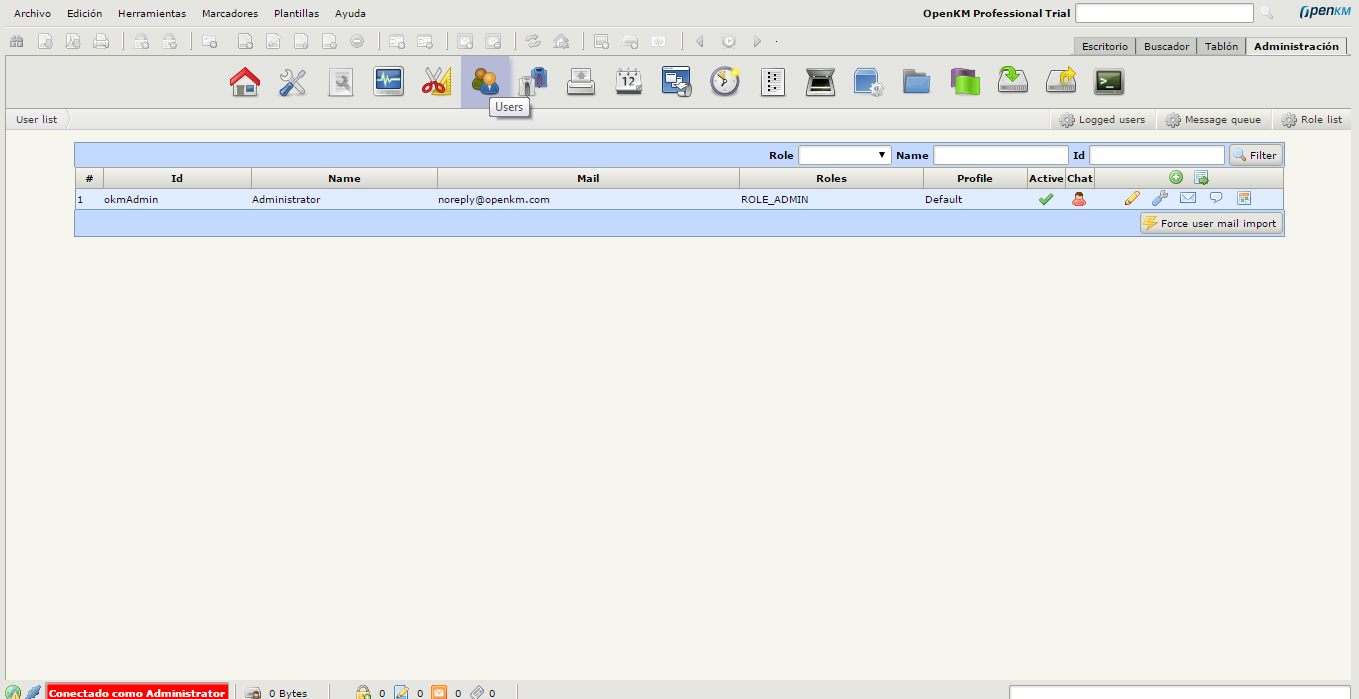This screenshot has width=1359, height=699.
Task: Switch to the Buscador tab
Action: (x=1166, y=46)
